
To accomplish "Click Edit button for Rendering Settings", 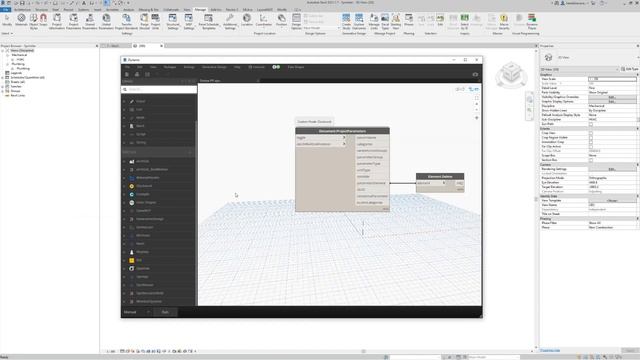I will 612,169.
